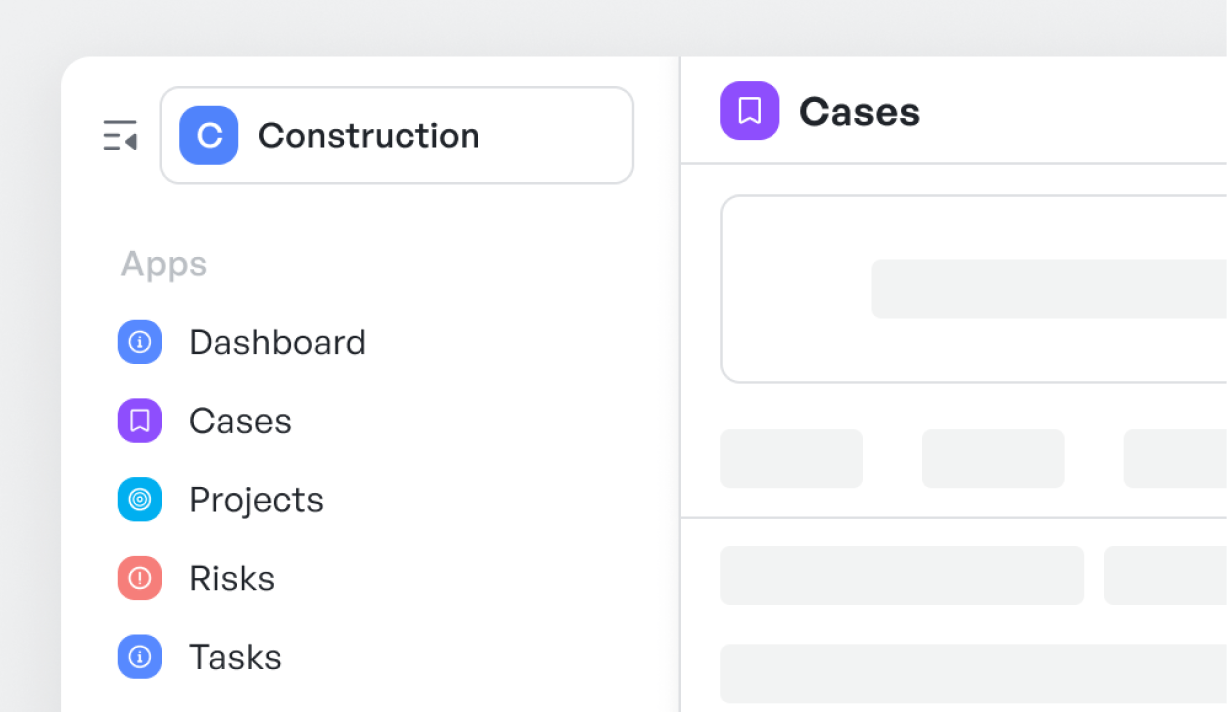1227x712 pixels.
Task: Select the Cases sidebar entry
Action: pyautogui.click(x=240, y=421)
